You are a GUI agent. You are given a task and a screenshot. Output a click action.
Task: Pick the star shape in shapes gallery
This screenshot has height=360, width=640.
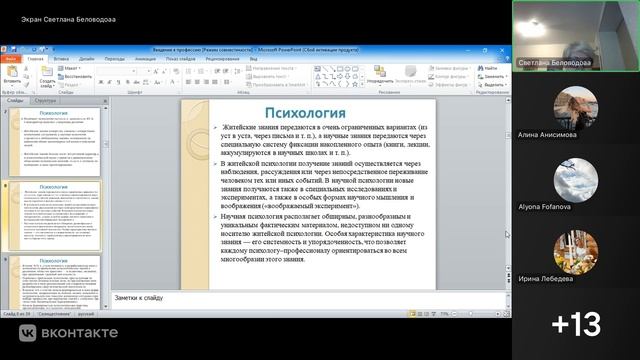355,84
